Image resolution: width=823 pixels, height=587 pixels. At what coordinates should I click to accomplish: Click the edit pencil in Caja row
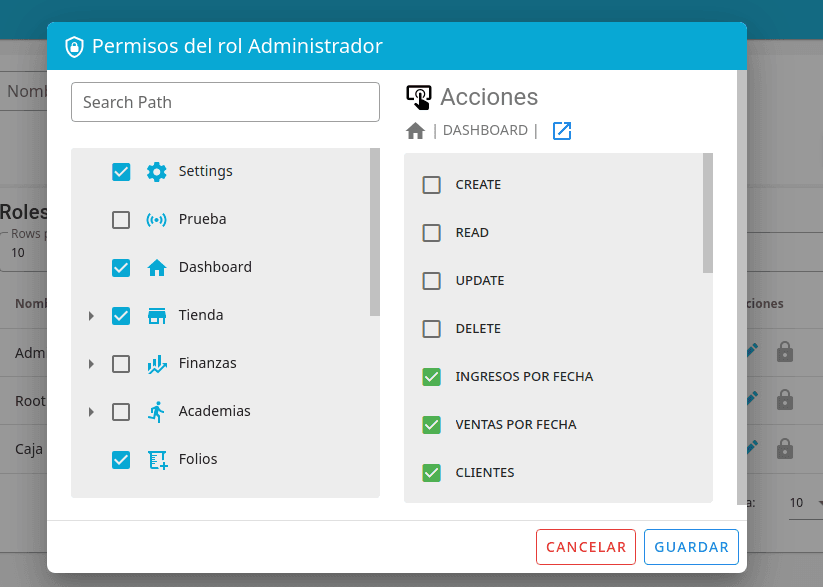click(x=753, y=446)
